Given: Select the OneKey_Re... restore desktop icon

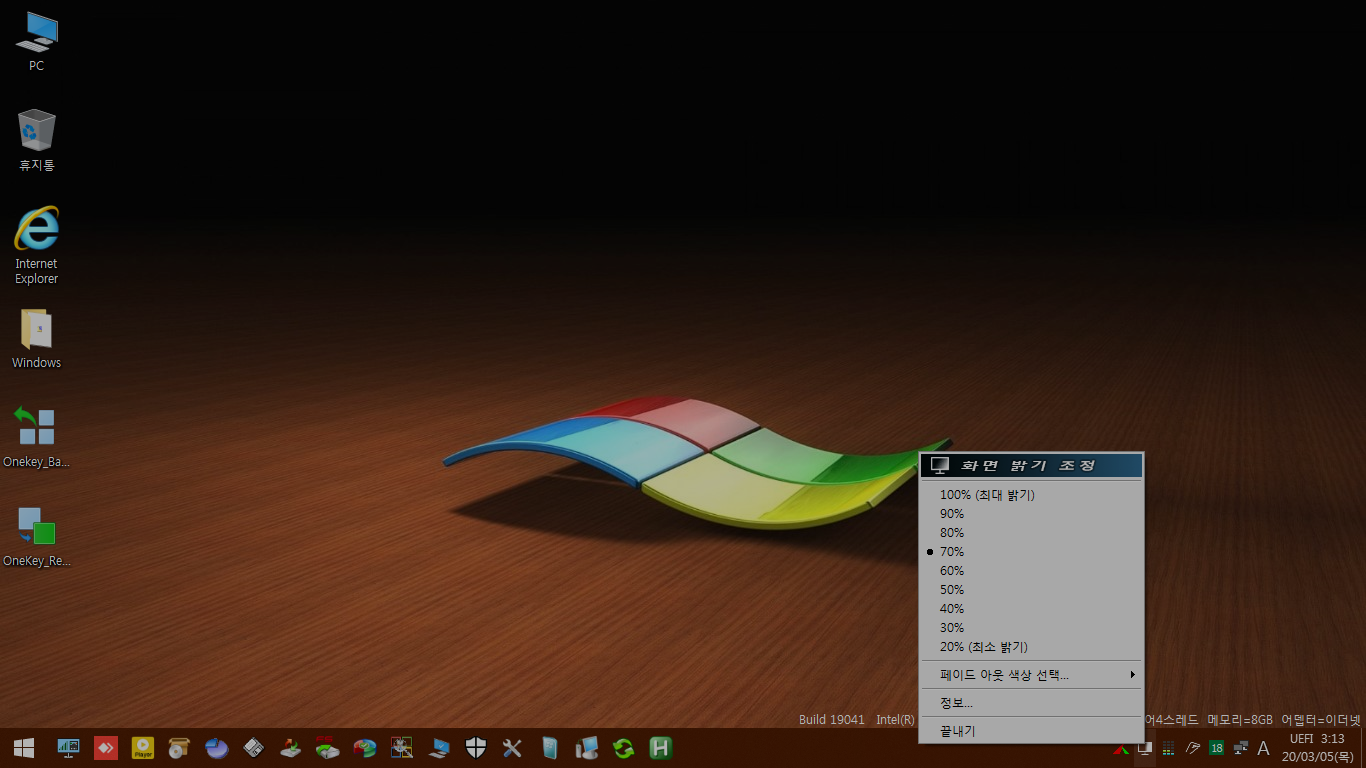Looking at the screenshot, I should click(37, 537).
